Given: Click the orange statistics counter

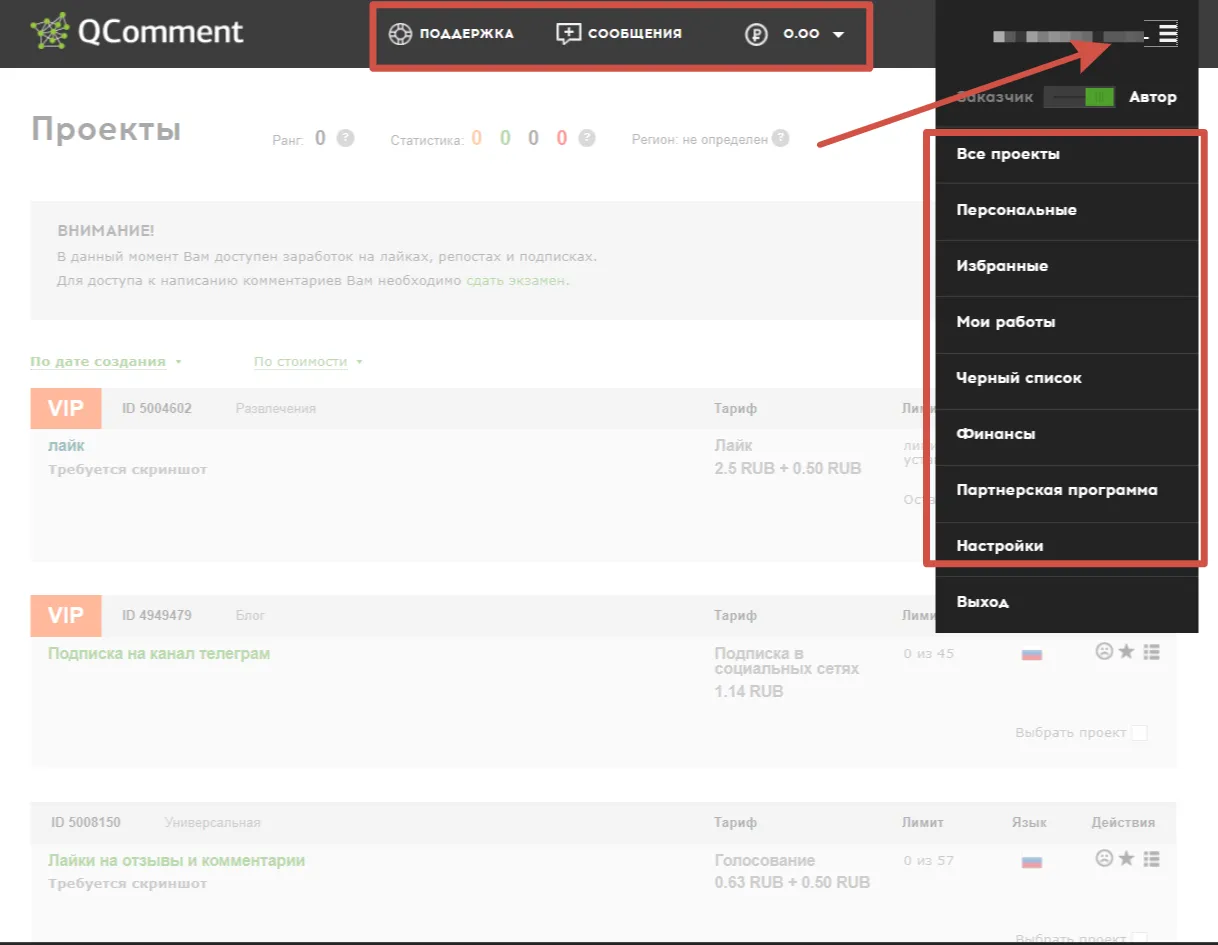Looking at the screenshot, I should point(477,138).
